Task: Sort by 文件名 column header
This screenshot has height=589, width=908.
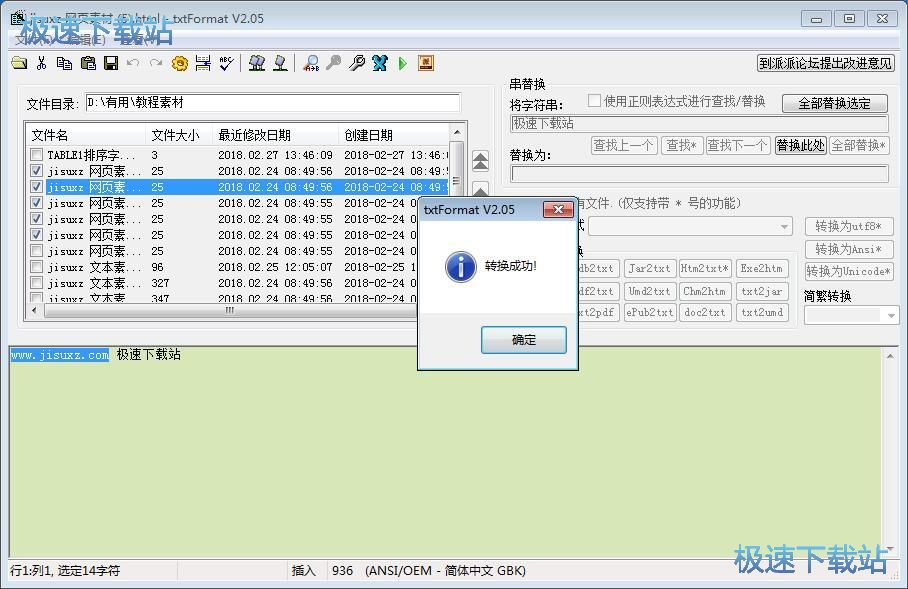Action: click(87, 135)
